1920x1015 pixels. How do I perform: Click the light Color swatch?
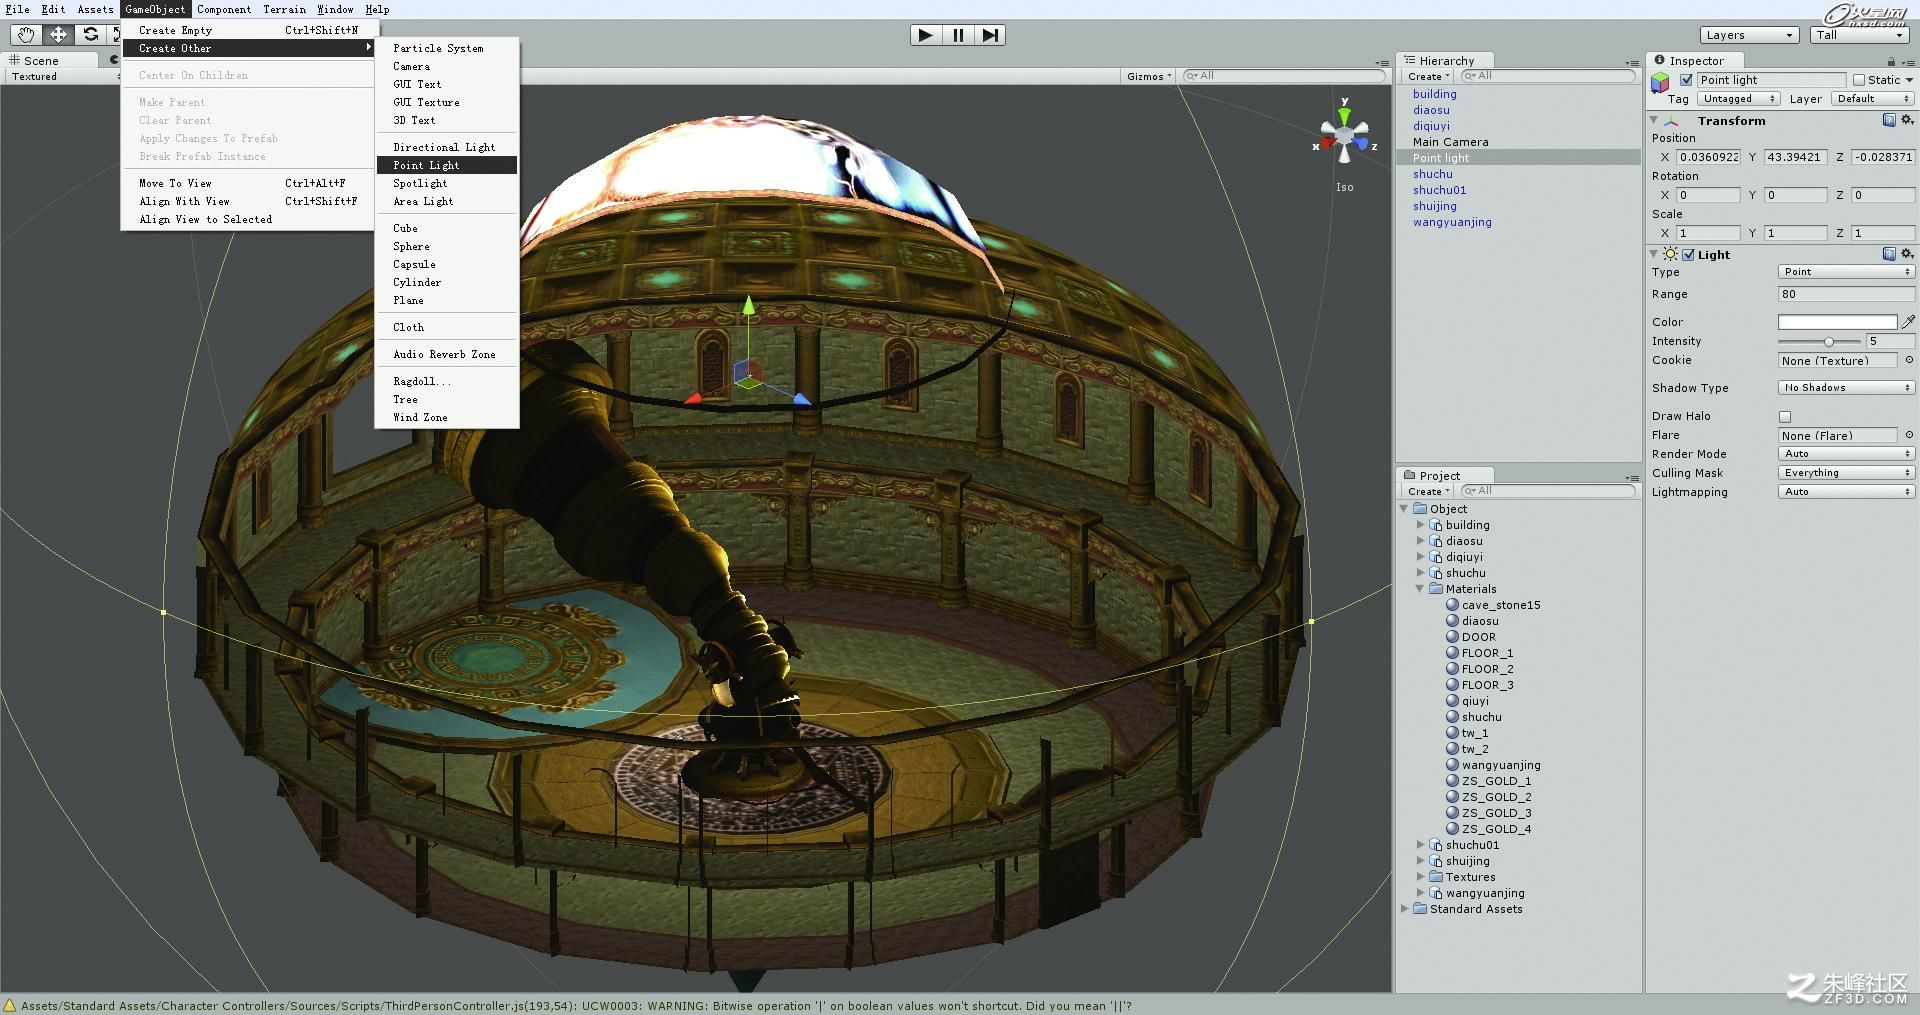pyautogui.click(x=1837, y=322)
